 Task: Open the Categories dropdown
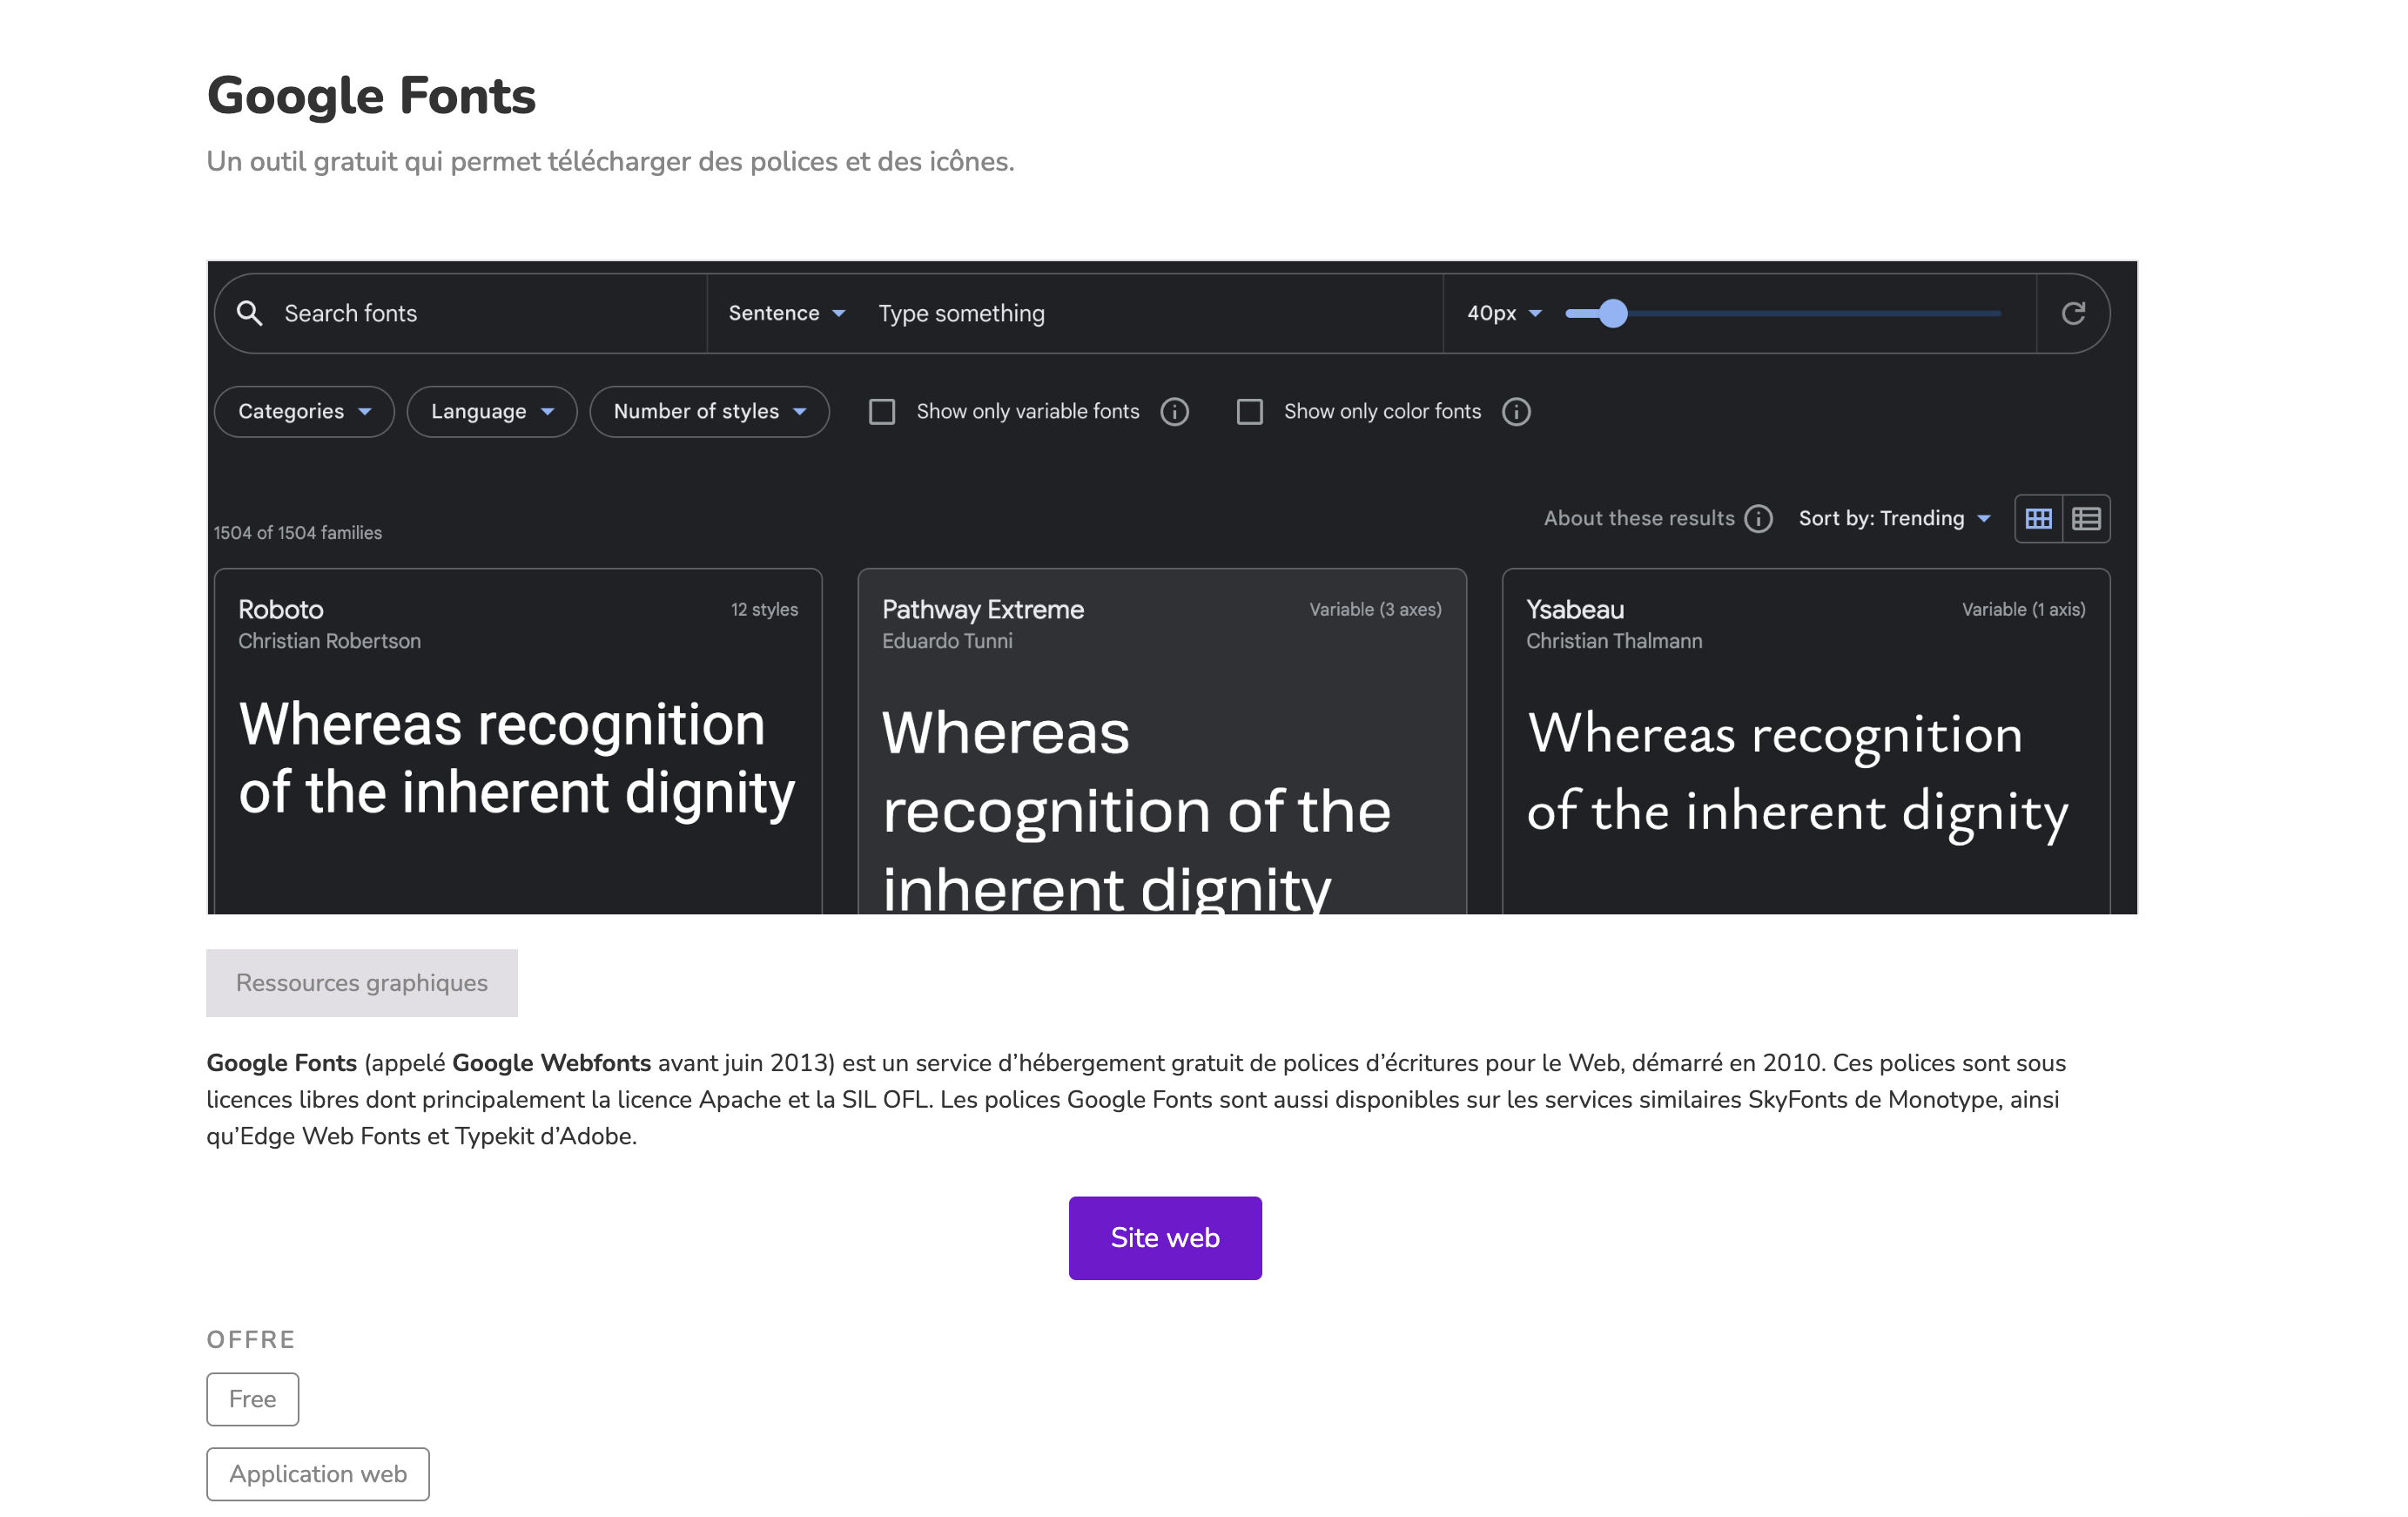click(x=304, y=412)
